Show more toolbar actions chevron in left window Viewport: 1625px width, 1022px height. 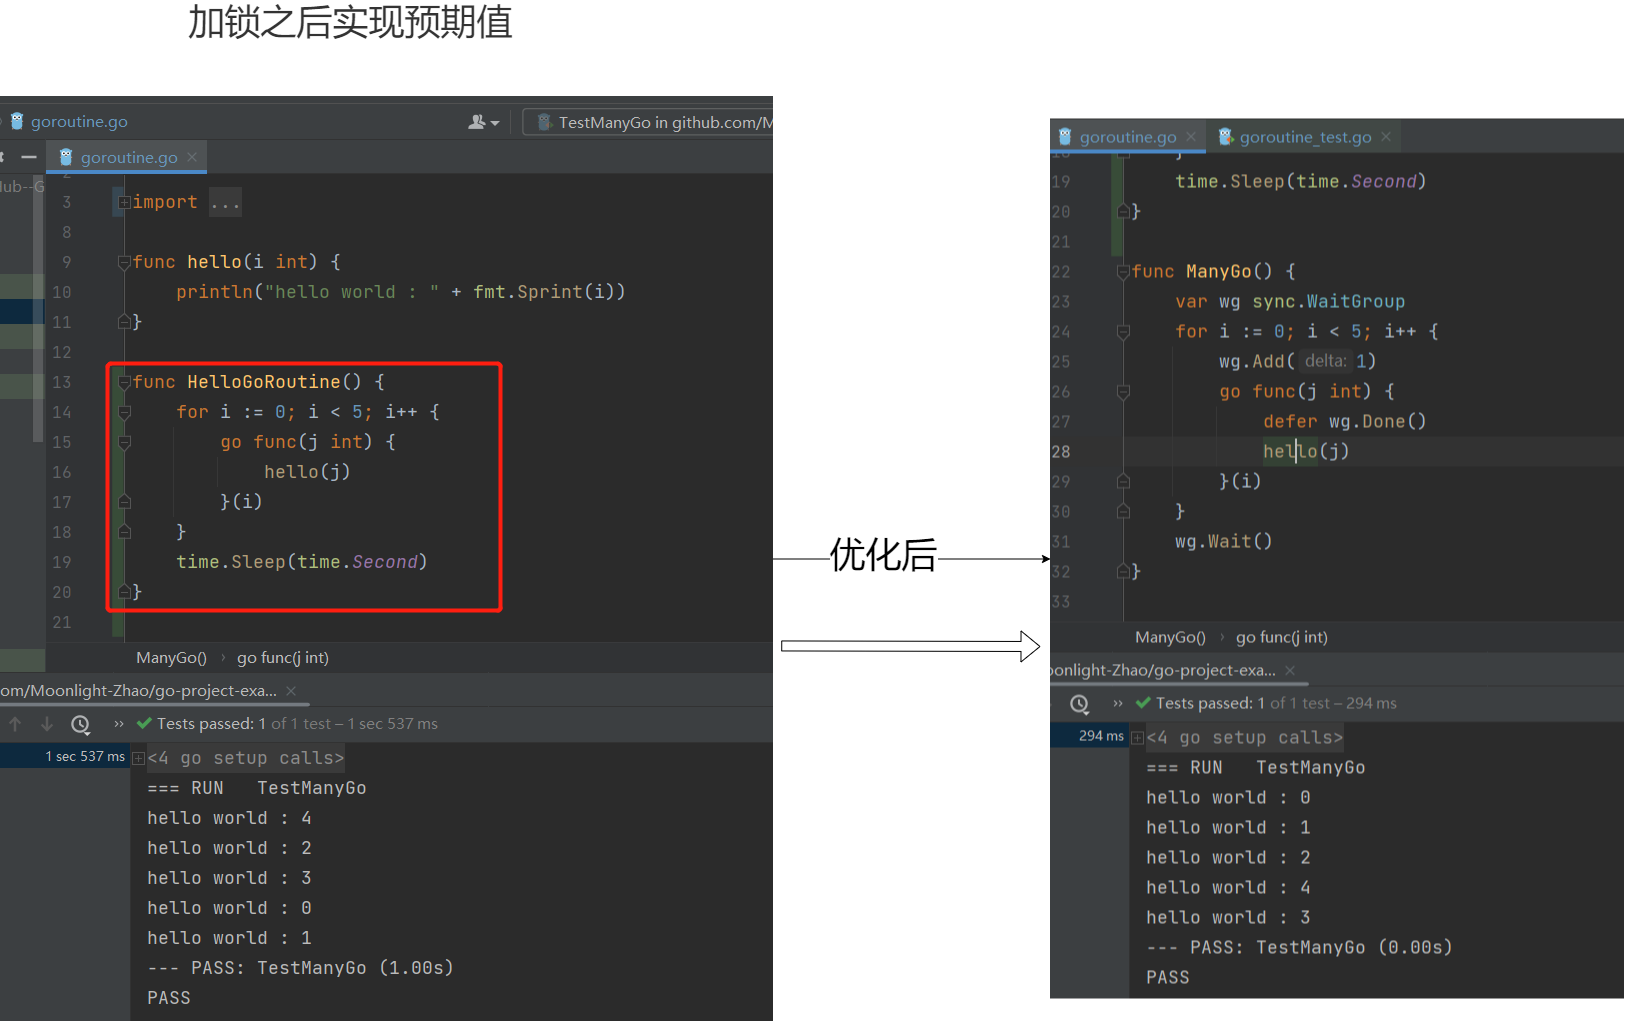[x=119, y=724]
